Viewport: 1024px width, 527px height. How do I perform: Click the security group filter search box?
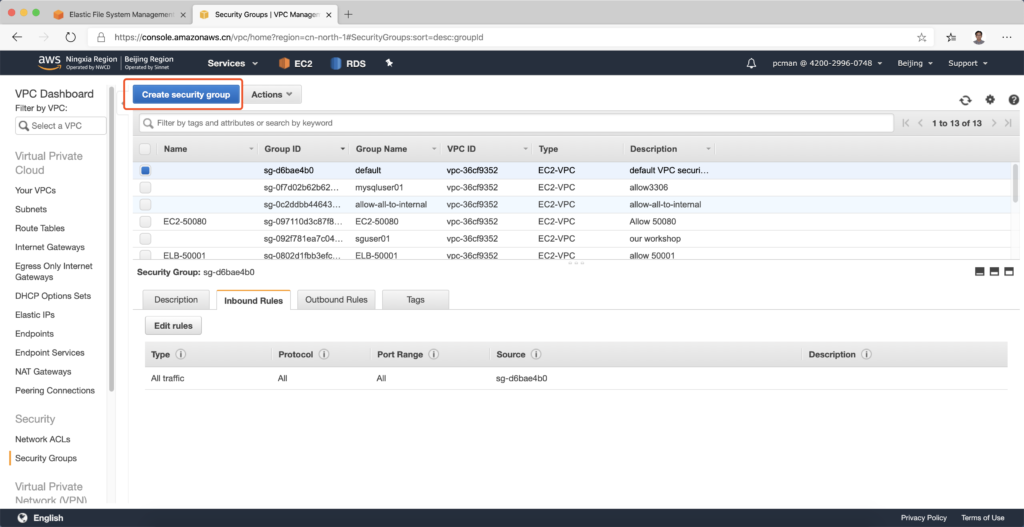(515, 123)
